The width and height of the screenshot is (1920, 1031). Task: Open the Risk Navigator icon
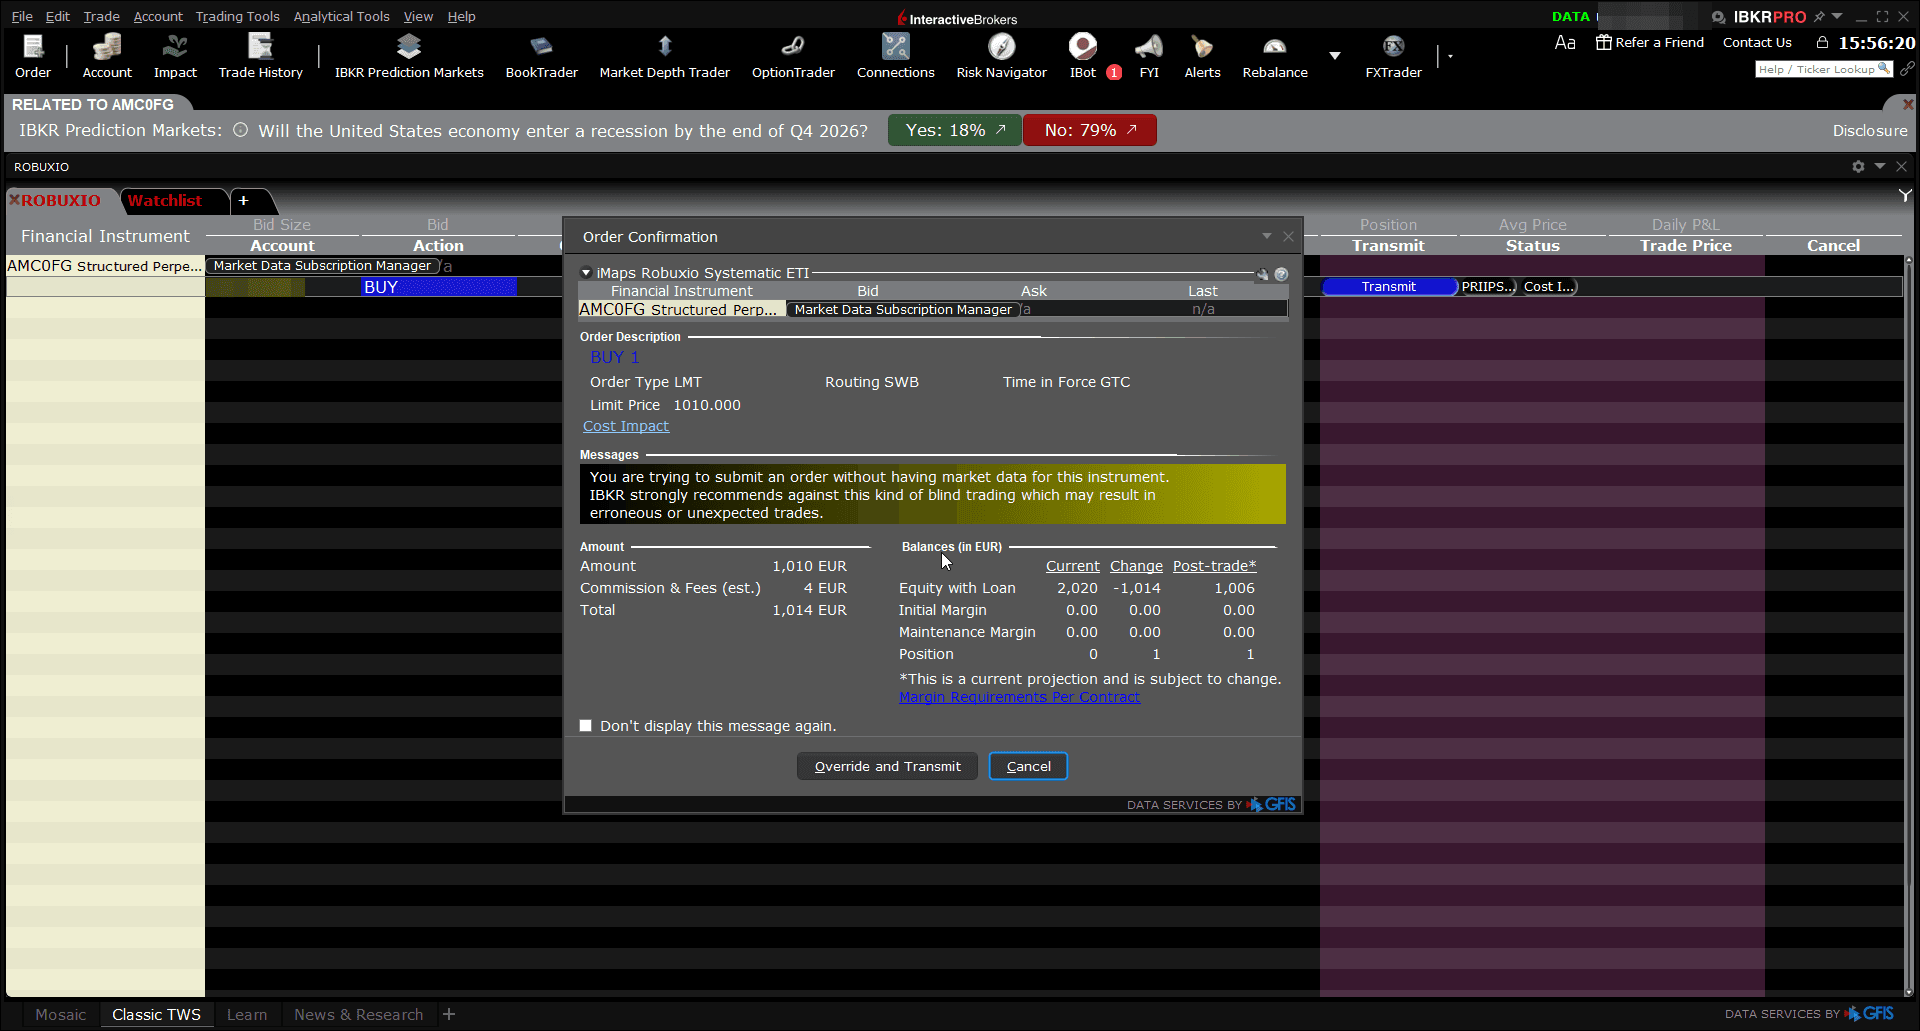1001,56
